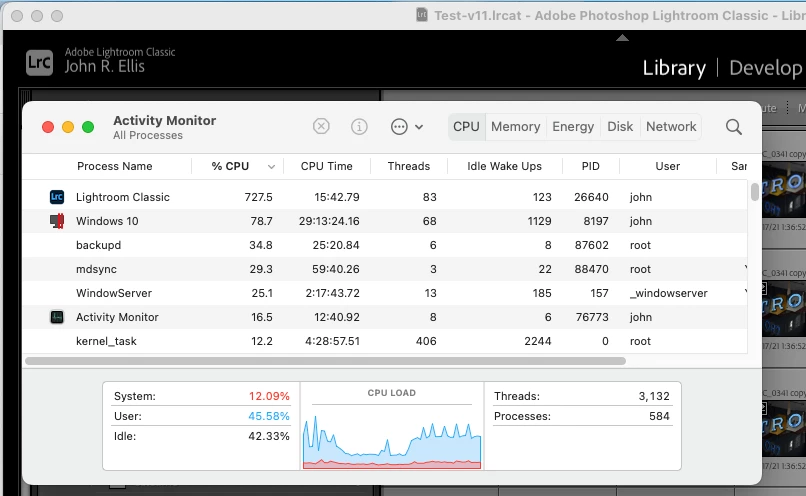This screenshot has height=496, width=806.
Task: Close the Activity Monitor window with the red button
Action: (x=48, y=127)
